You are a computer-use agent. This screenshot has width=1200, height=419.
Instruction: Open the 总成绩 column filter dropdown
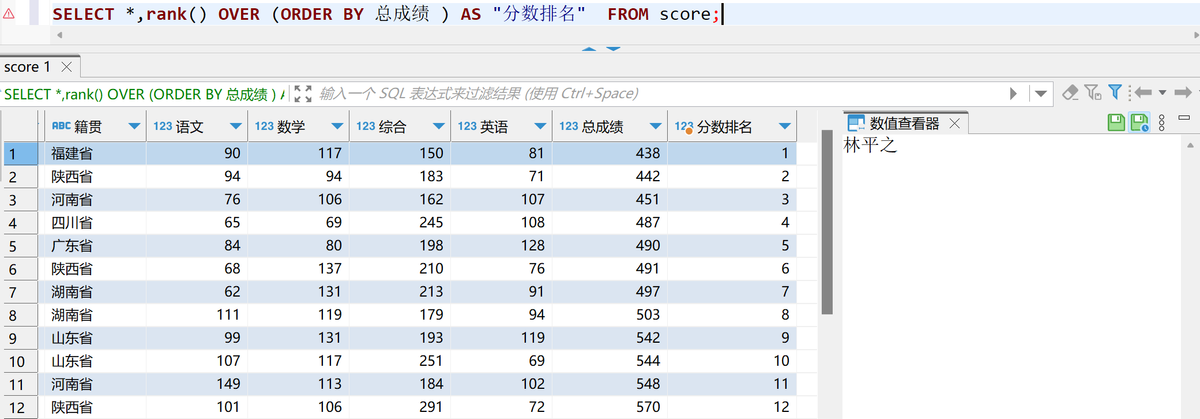pyautogui.click(x=655, y=127)
